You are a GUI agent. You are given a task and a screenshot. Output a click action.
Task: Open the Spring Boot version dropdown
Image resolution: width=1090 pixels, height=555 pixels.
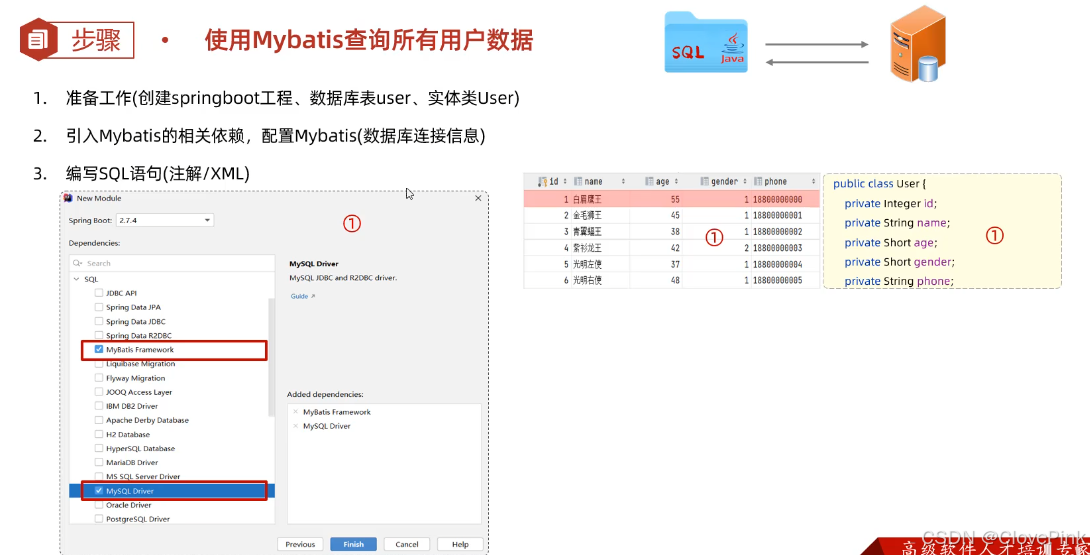pos(165,220)
